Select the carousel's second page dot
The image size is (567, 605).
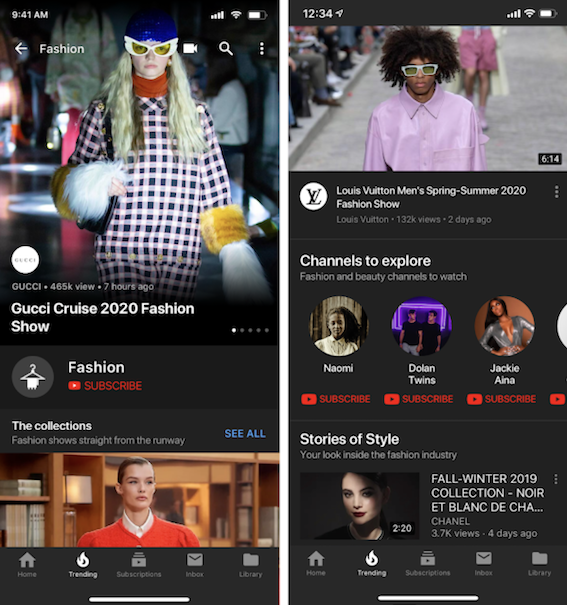point(242,330)
